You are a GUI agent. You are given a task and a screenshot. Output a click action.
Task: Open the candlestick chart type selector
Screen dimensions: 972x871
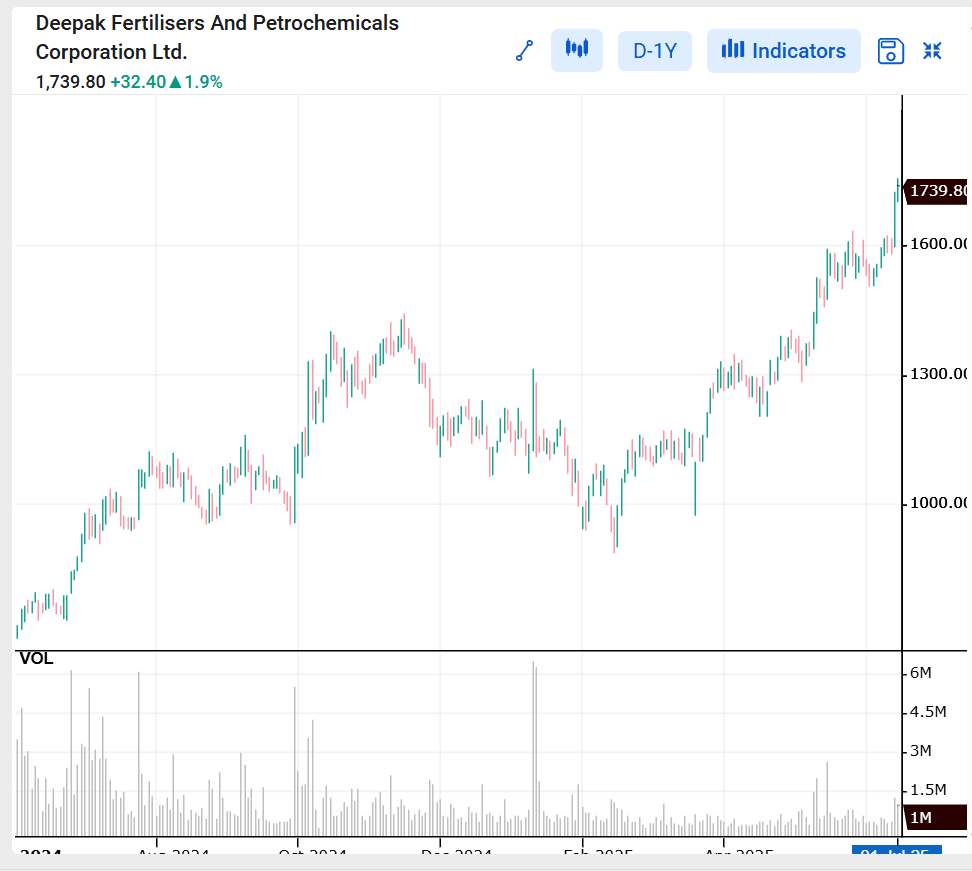click(577, 50)
